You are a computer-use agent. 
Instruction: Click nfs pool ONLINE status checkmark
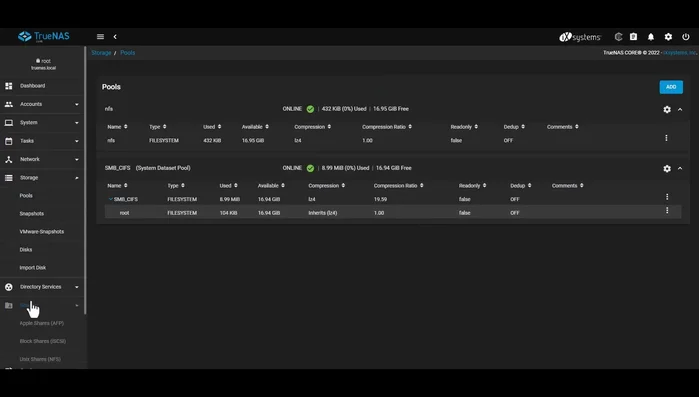point(310,109)
